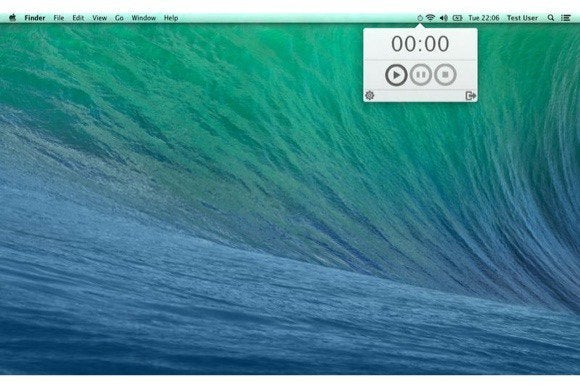The height and width of the screenshot is (388, 580).
Task: Open the Finder menu
Action: coord(35,18)
